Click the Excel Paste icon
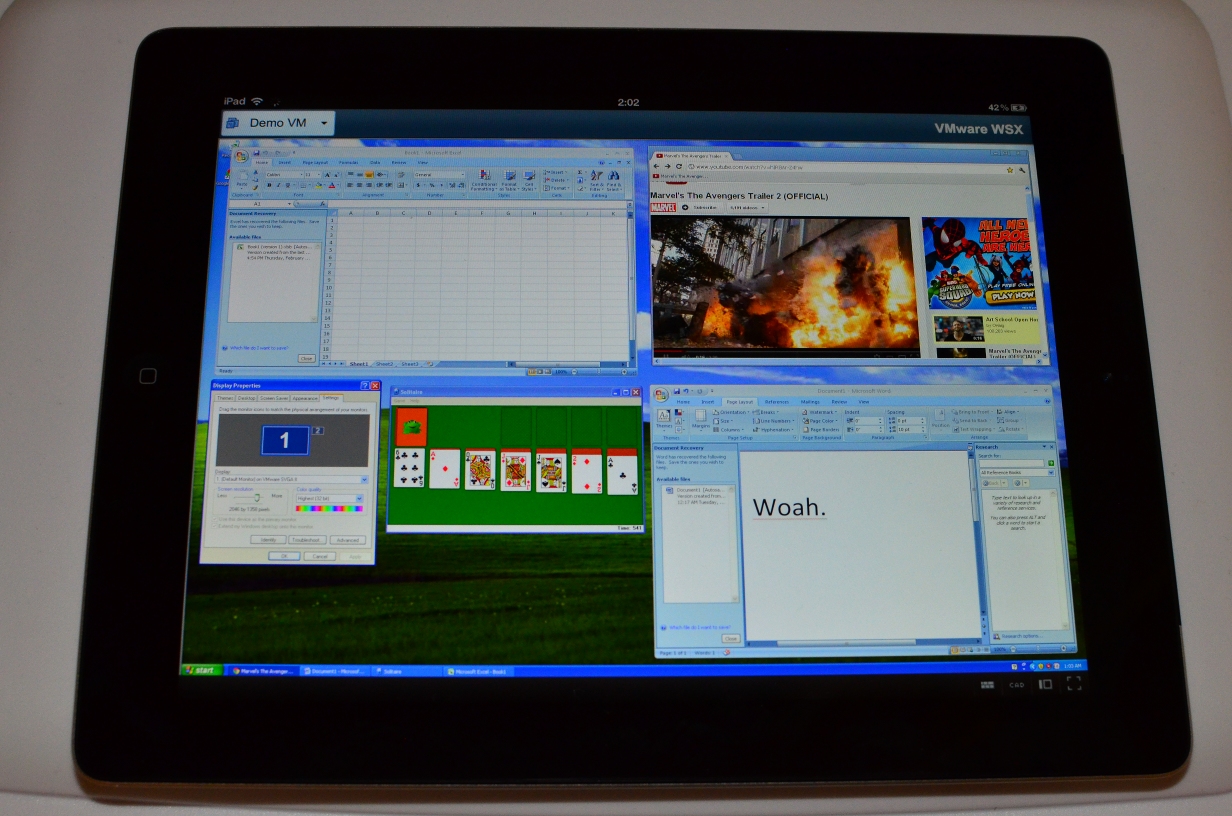The image size is (1232, 816). pos(241,179)
